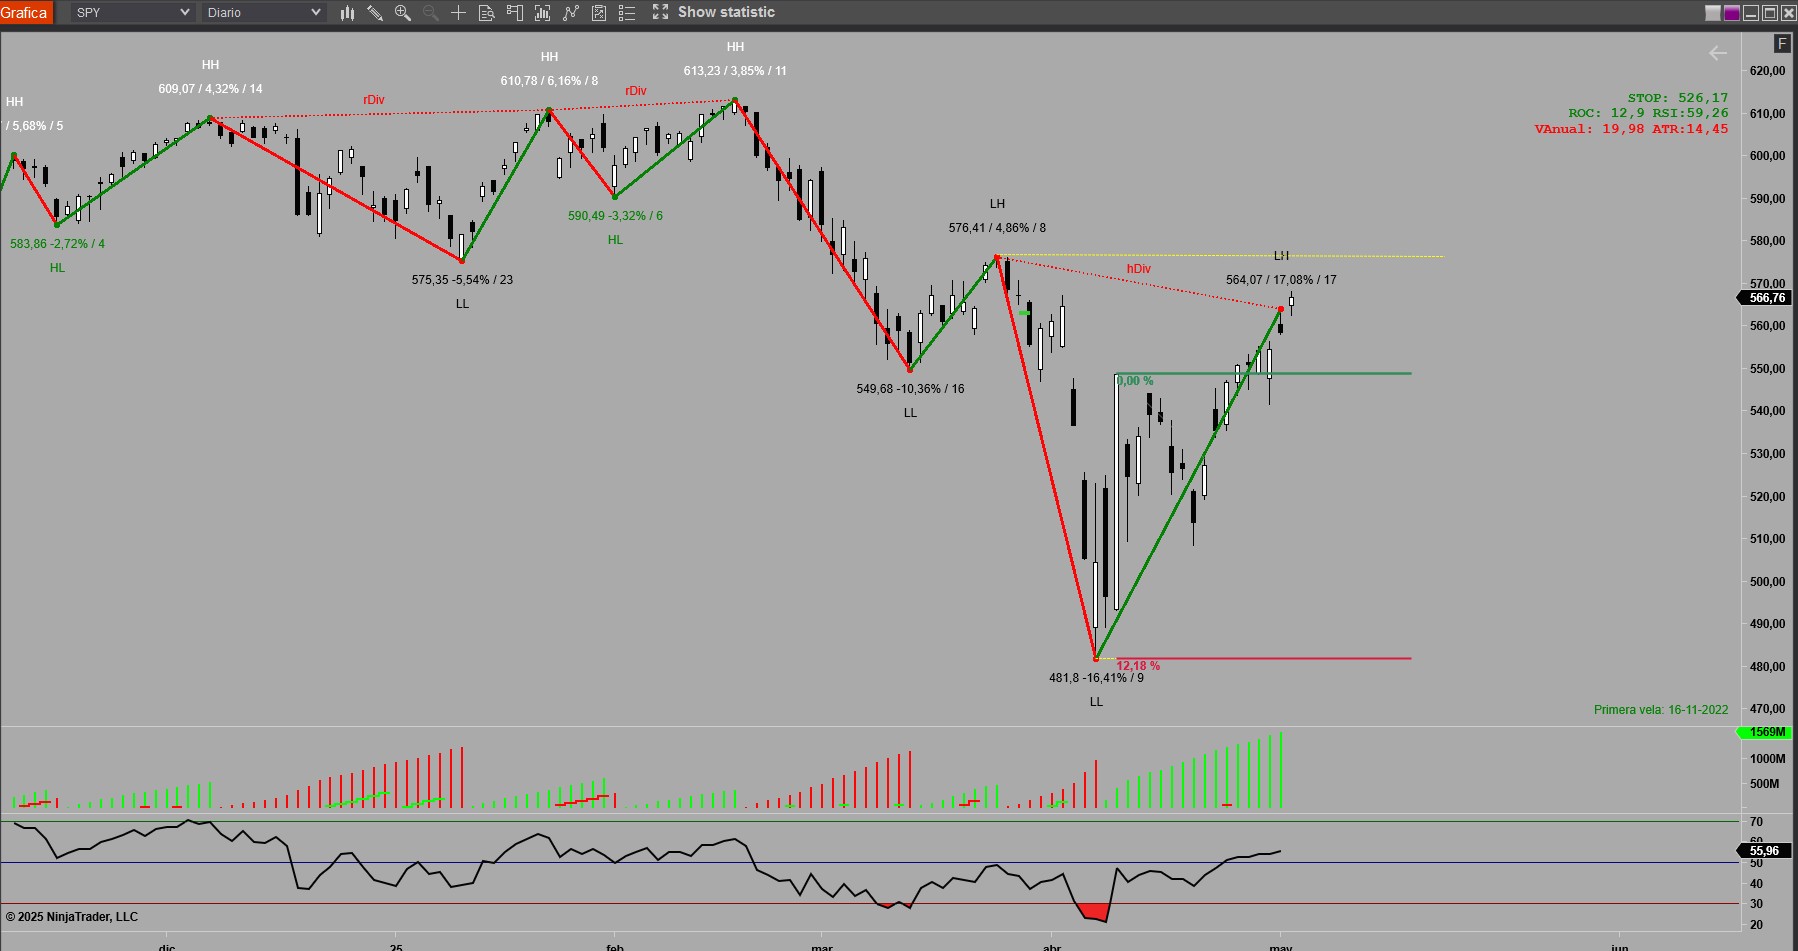1798x951 pixels.
Task: Click the purple link color swatch
Action: point(1732,13)
